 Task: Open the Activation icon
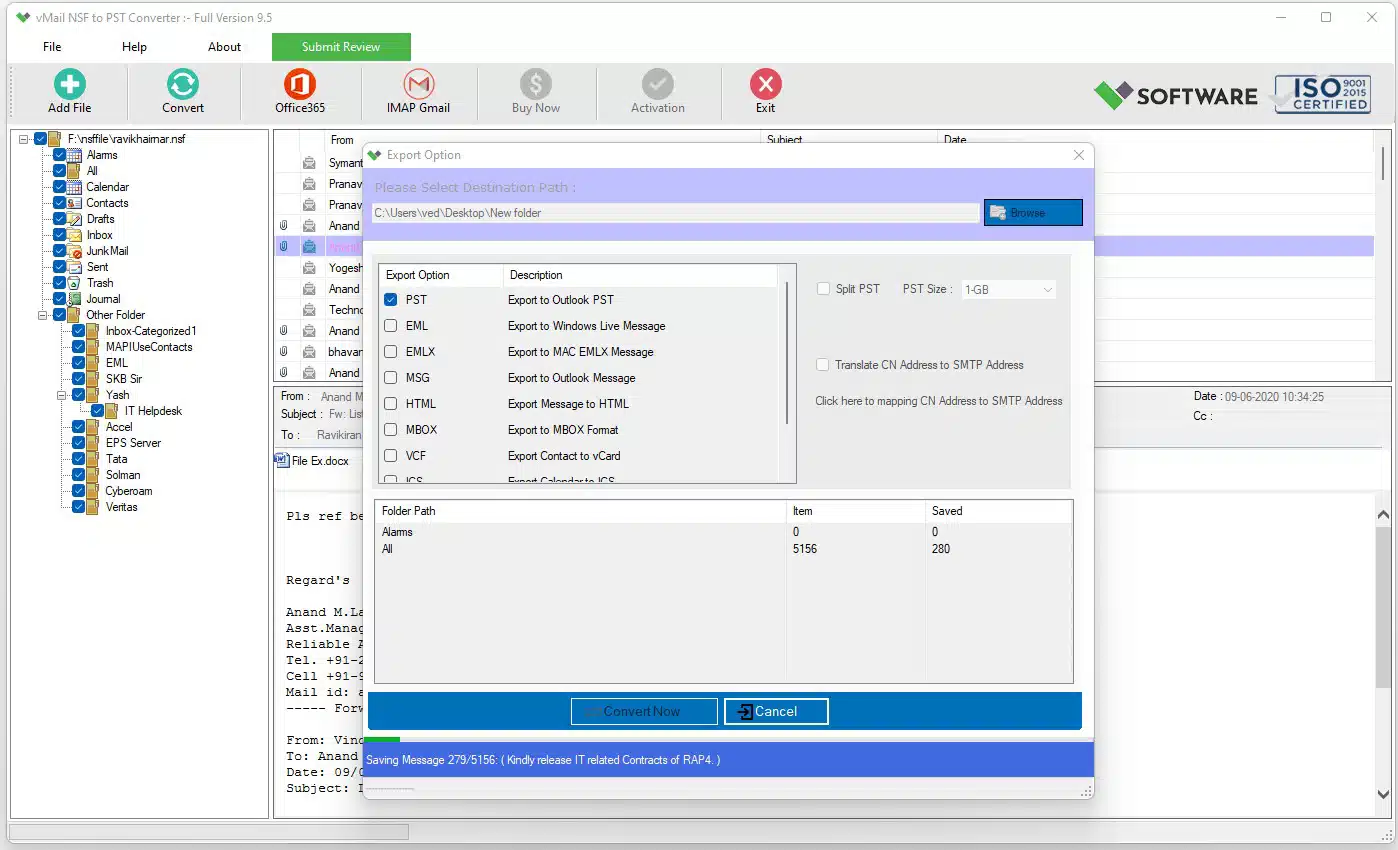pos(657,91)
